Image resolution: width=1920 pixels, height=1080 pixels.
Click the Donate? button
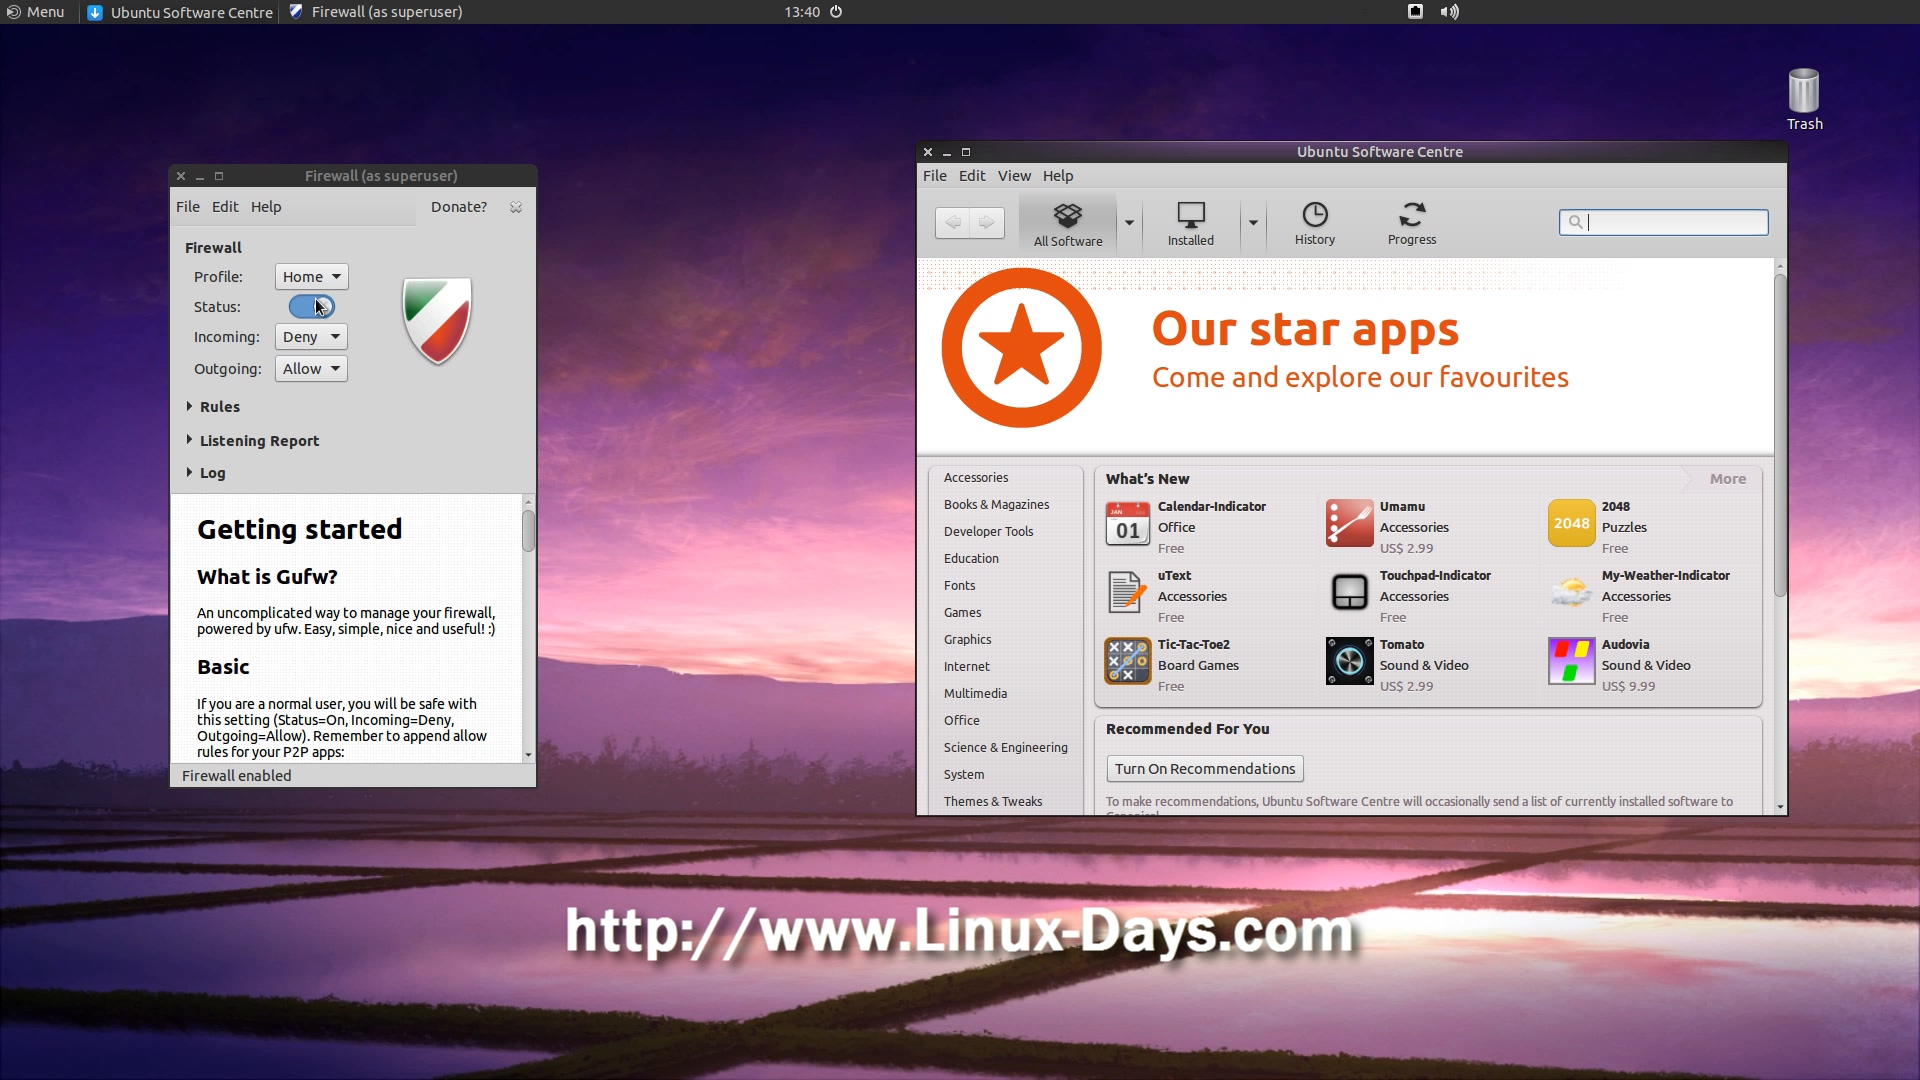(x=459, y=207)
